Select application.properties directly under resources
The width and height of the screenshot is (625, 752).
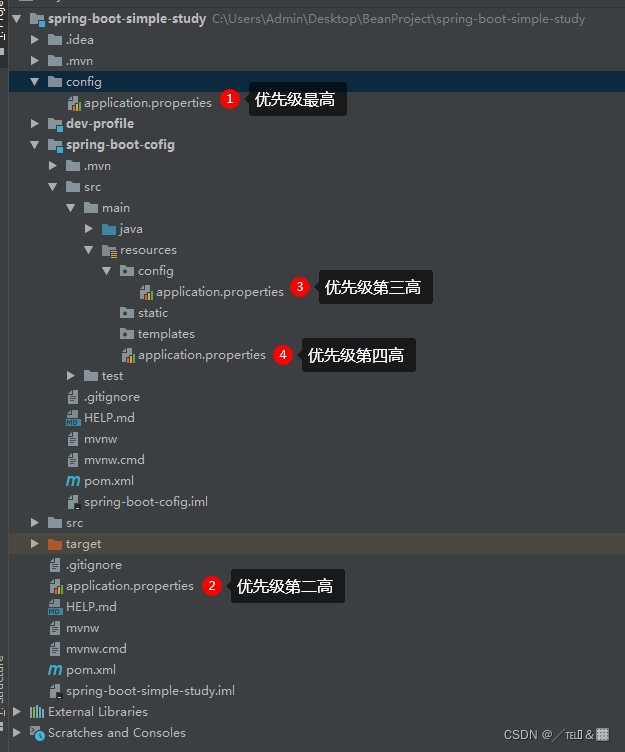[x=202, y=355]
